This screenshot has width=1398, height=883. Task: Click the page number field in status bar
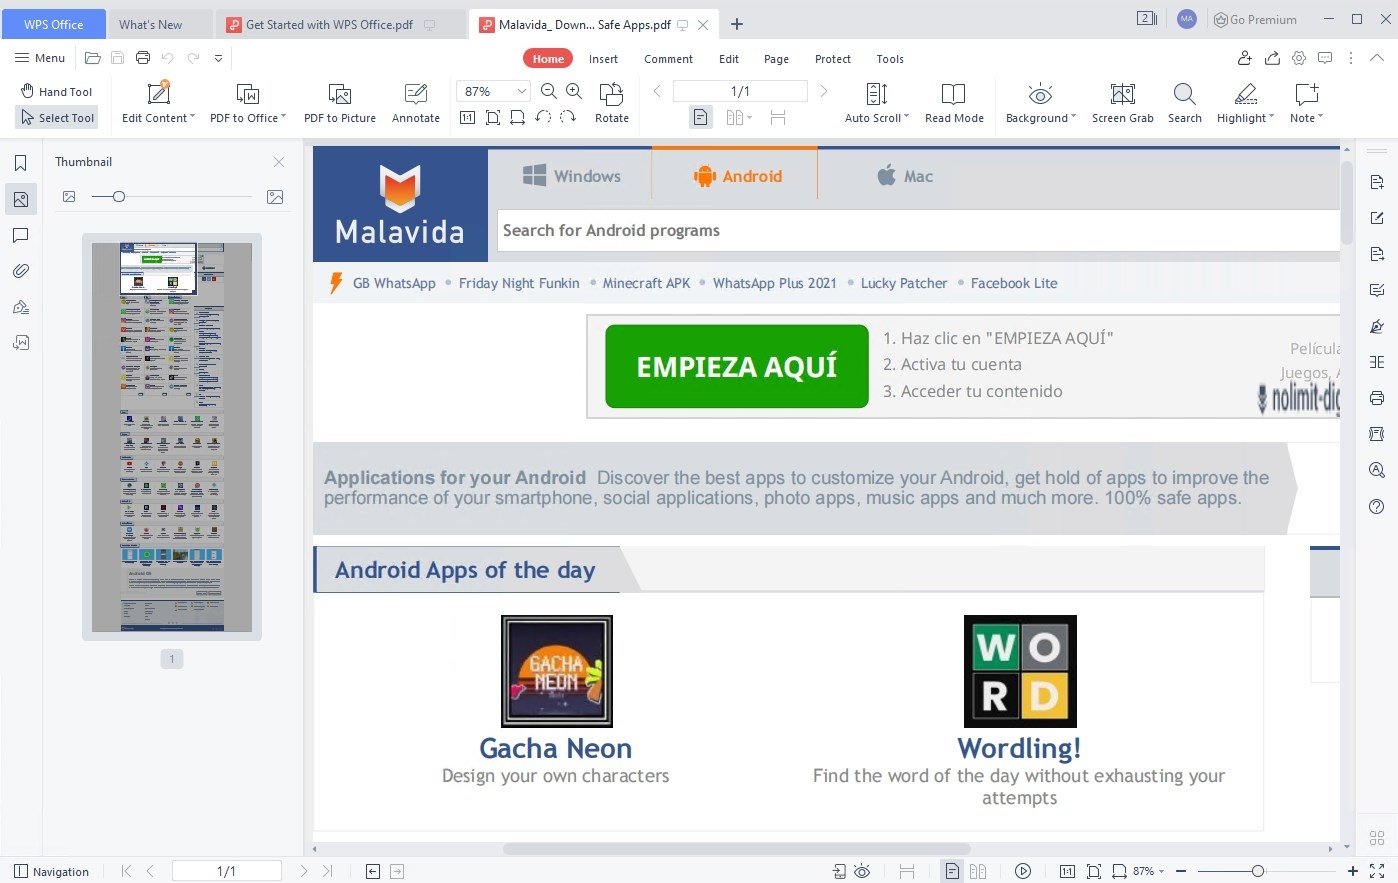pyautogui.click(x=226, y=871)
